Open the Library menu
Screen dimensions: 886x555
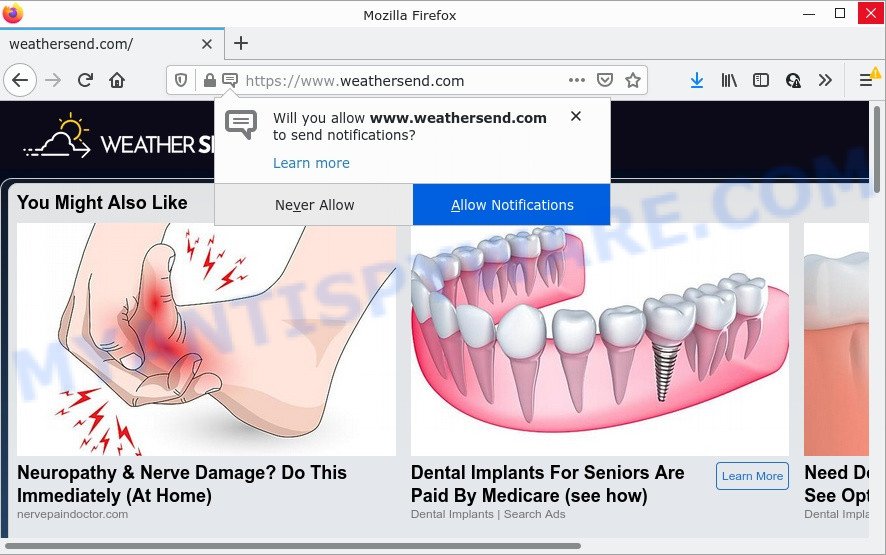point(729,80)
